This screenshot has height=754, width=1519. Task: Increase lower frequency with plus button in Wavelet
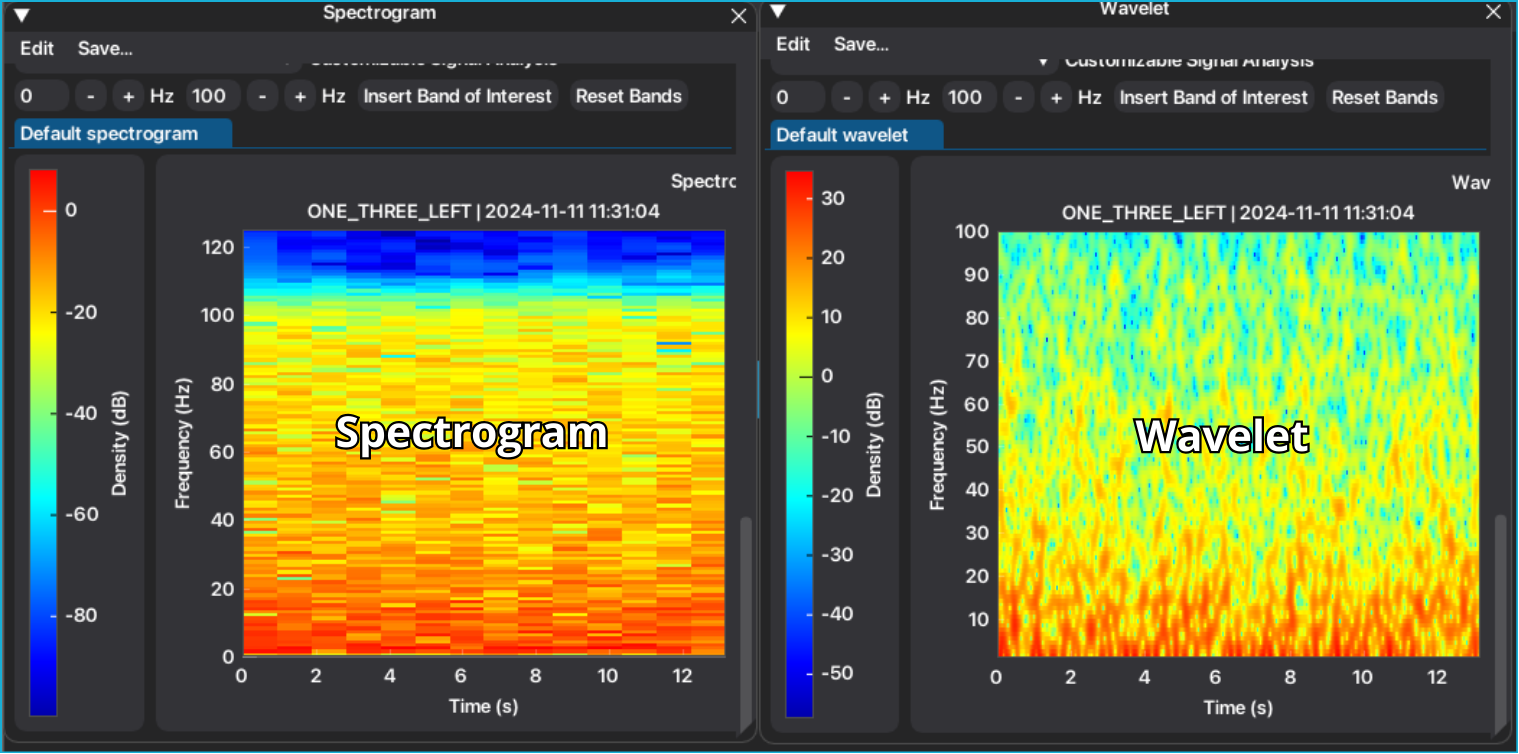tap(884, 97)
